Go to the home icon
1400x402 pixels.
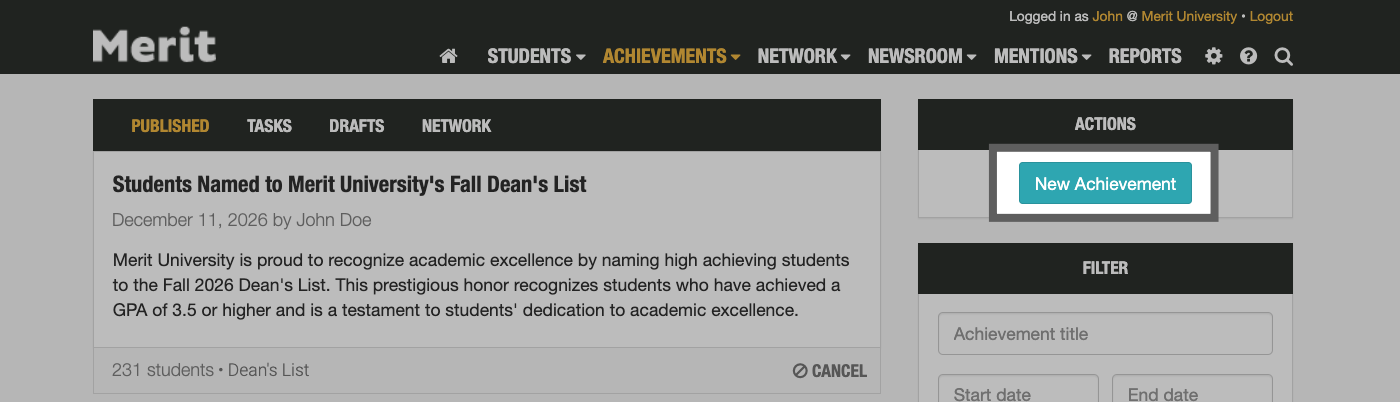tap(448, 57)
